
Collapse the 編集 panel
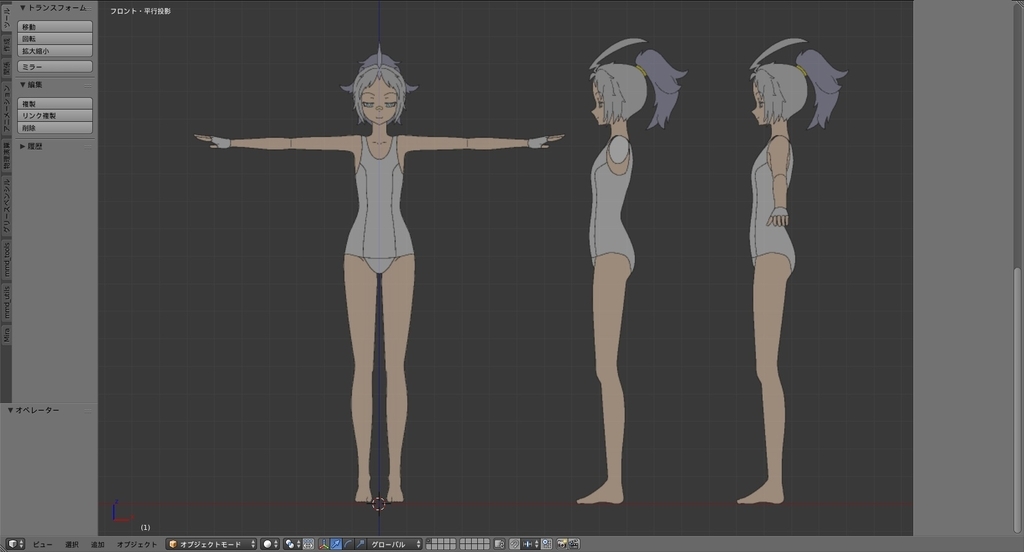coord(23,85)
